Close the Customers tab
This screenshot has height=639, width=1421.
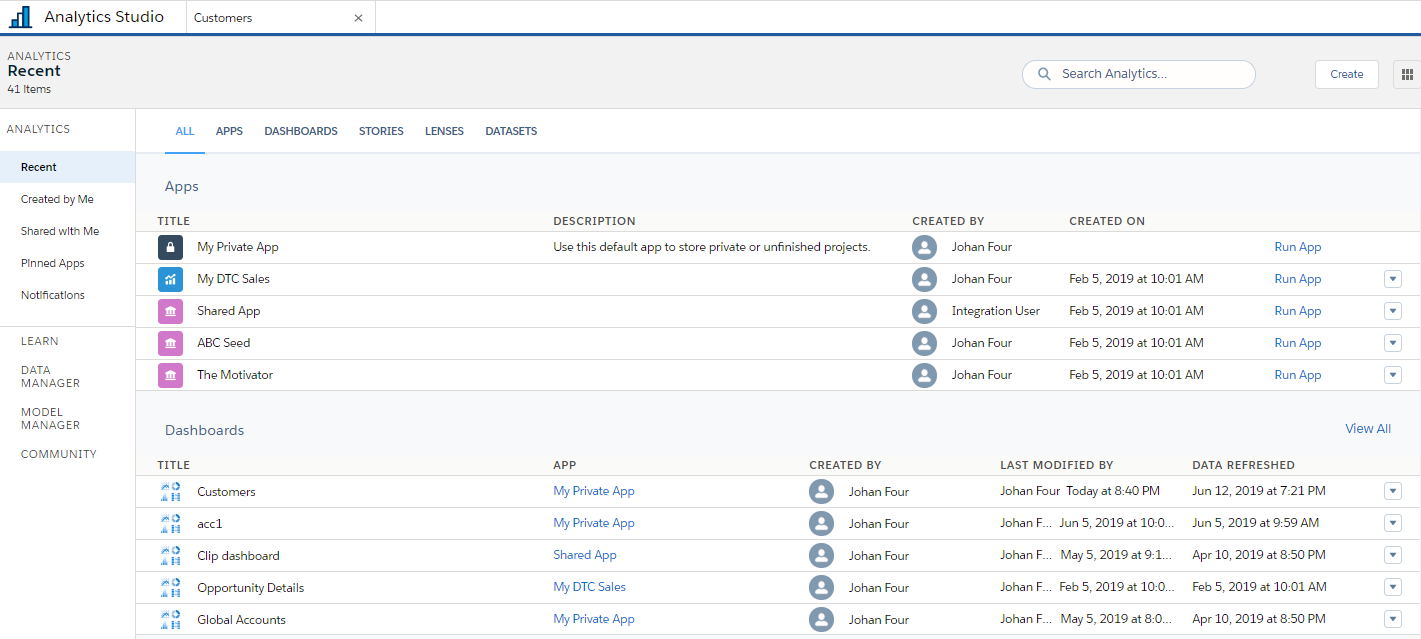[x=358, y=18]
